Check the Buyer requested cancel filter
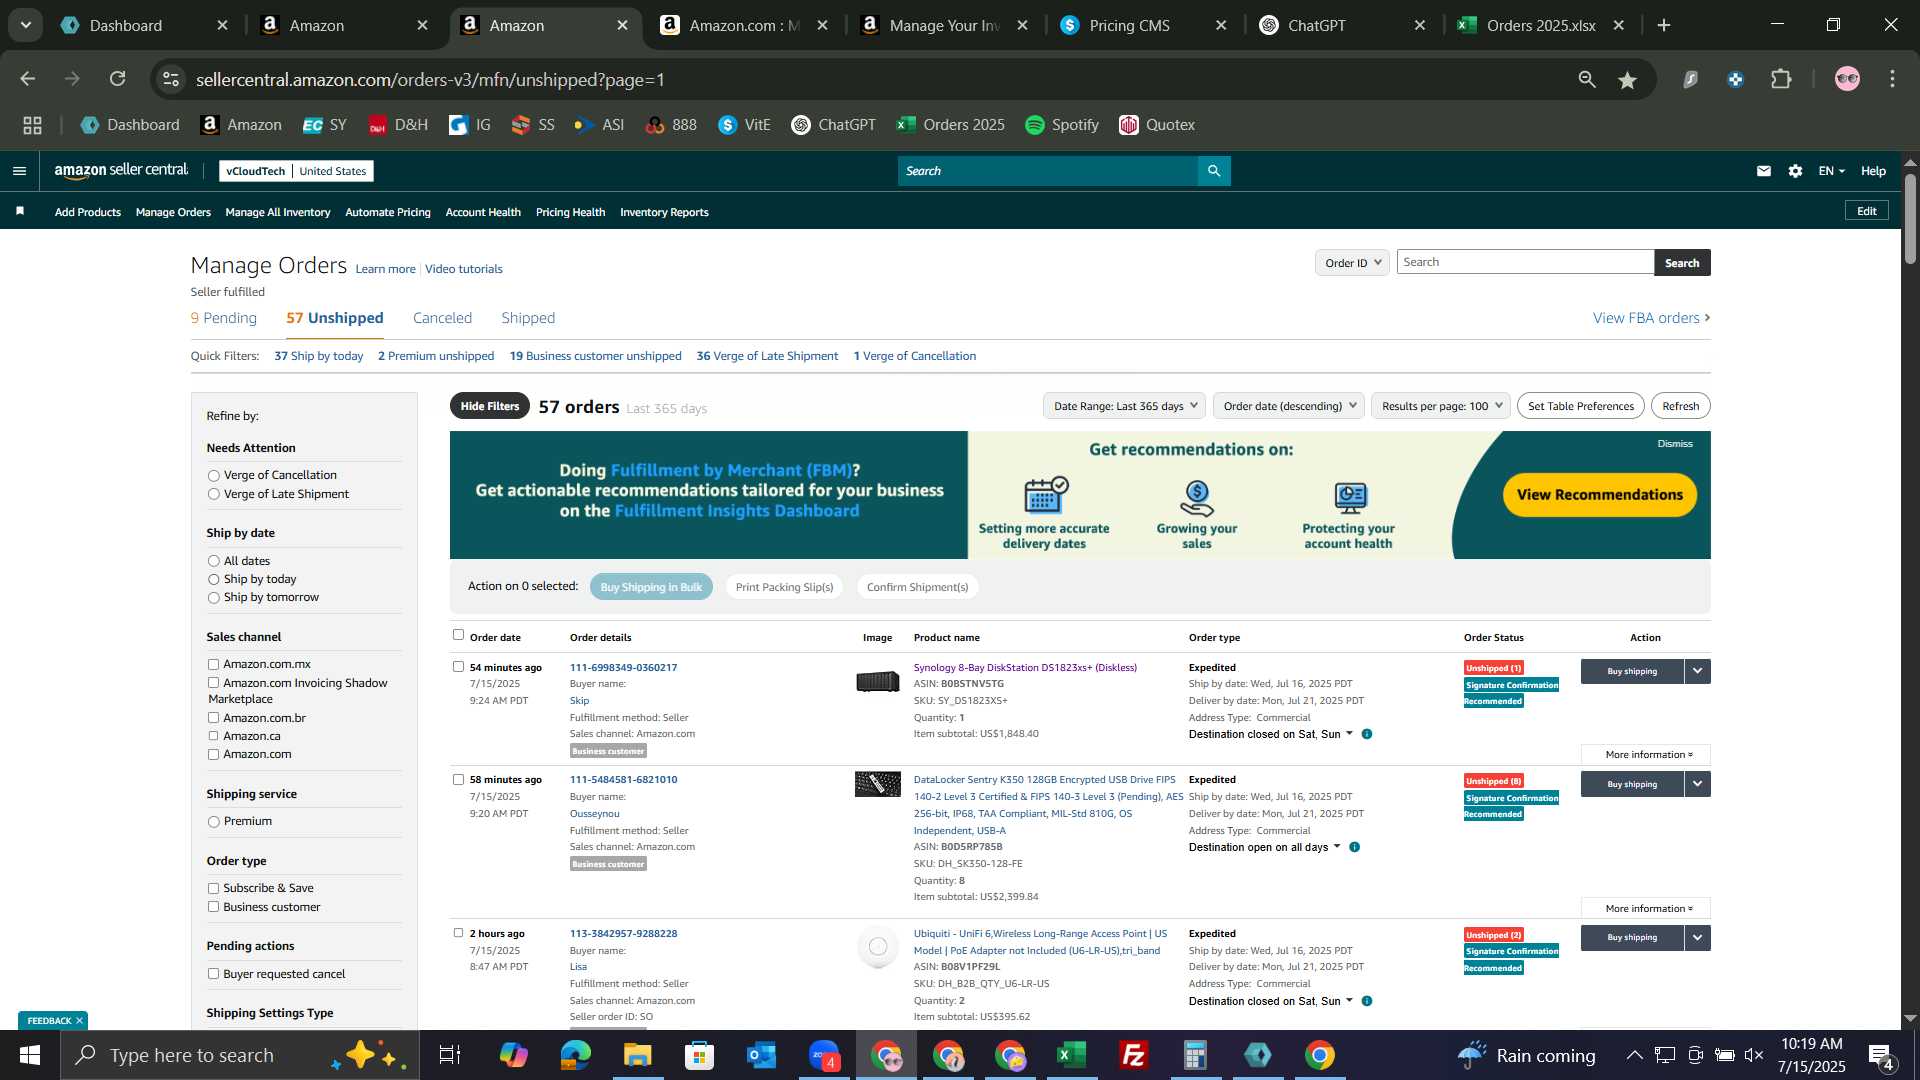Screen dimensions: 1920x1080 click(213, 974)
